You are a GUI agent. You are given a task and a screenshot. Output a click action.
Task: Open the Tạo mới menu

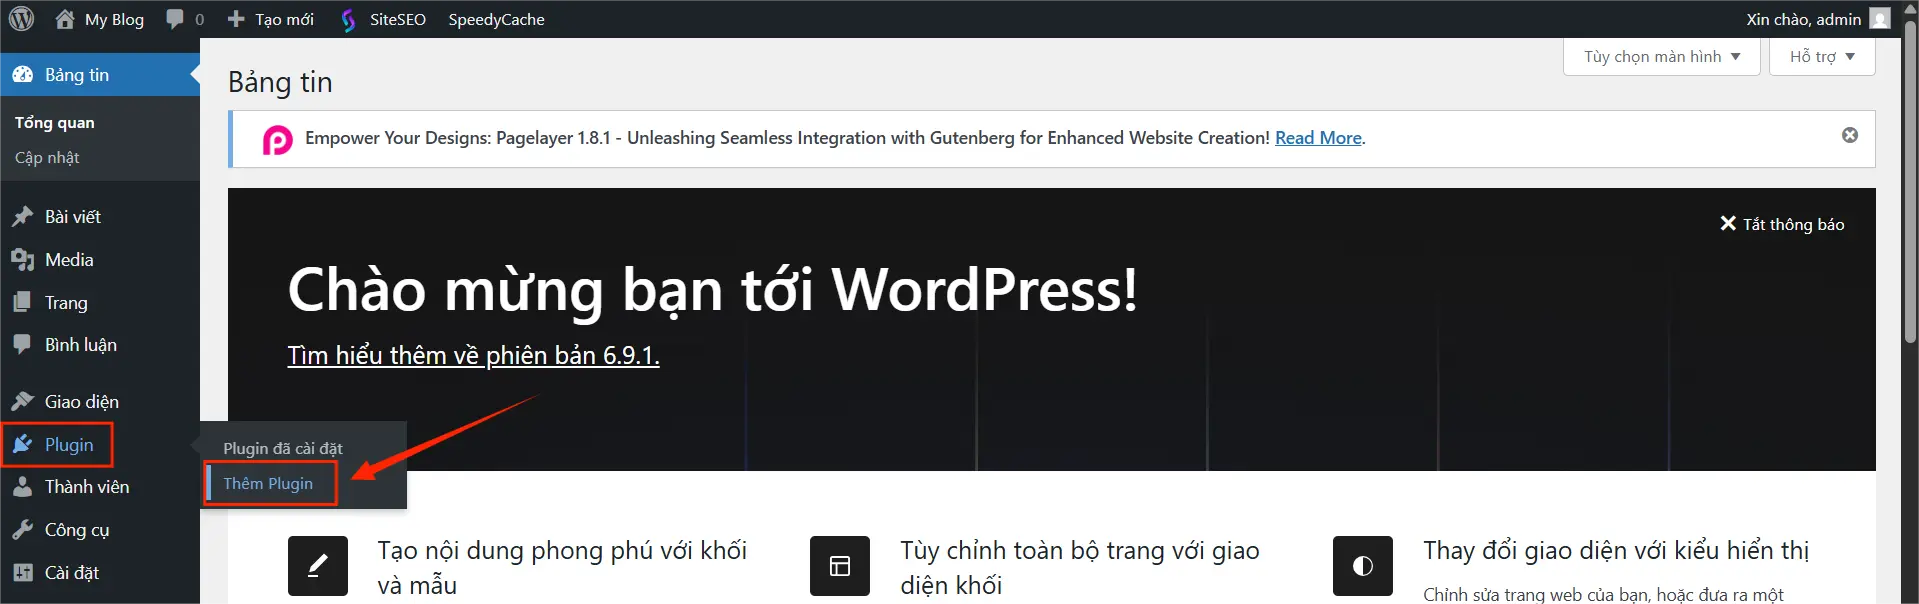click(x=271, y=19)
